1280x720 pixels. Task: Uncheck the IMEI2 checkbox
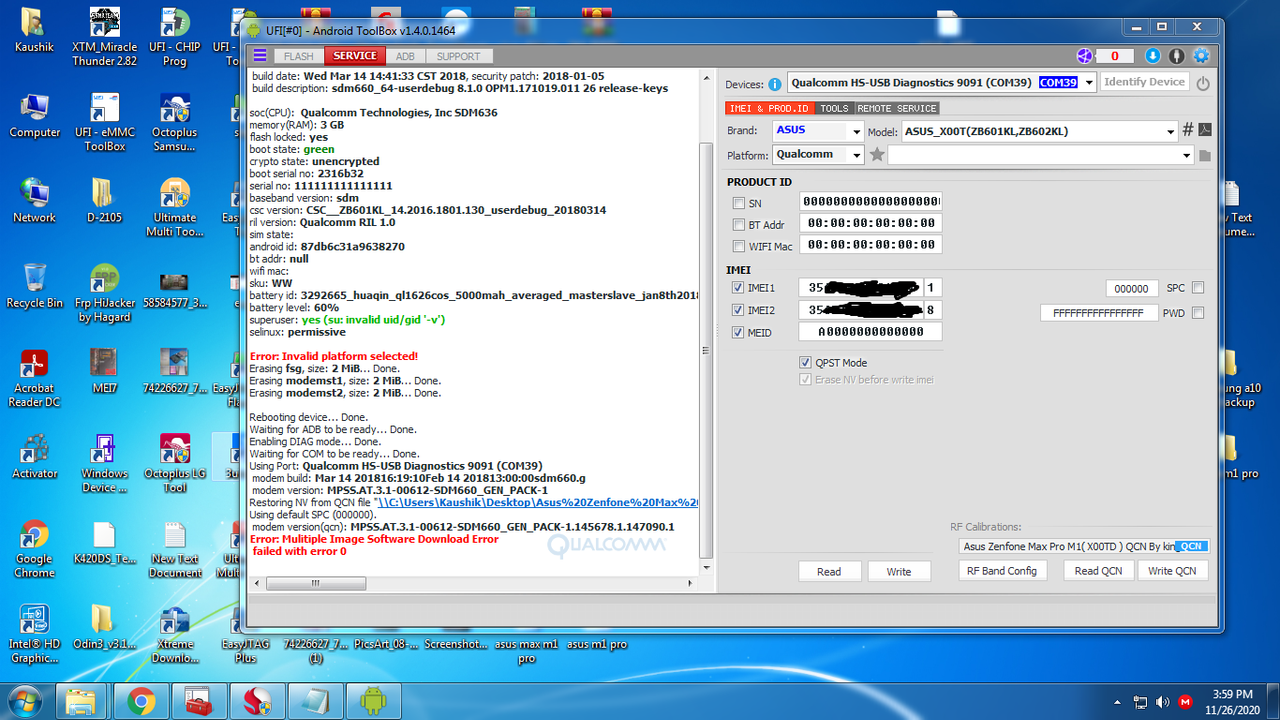pos(738,311)
